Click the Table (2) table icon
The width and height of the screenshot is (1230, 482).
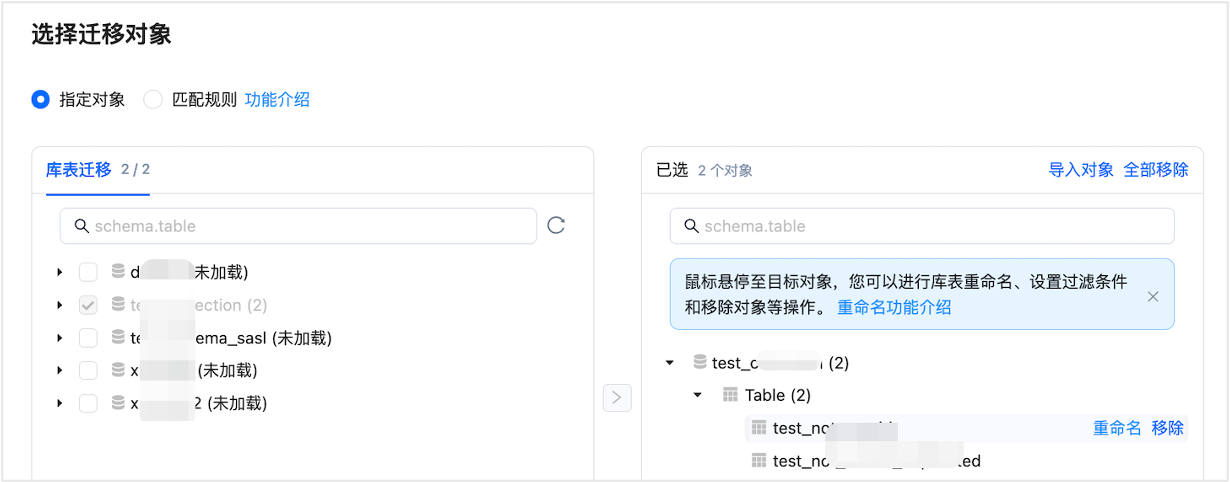(x=730, y=396)
